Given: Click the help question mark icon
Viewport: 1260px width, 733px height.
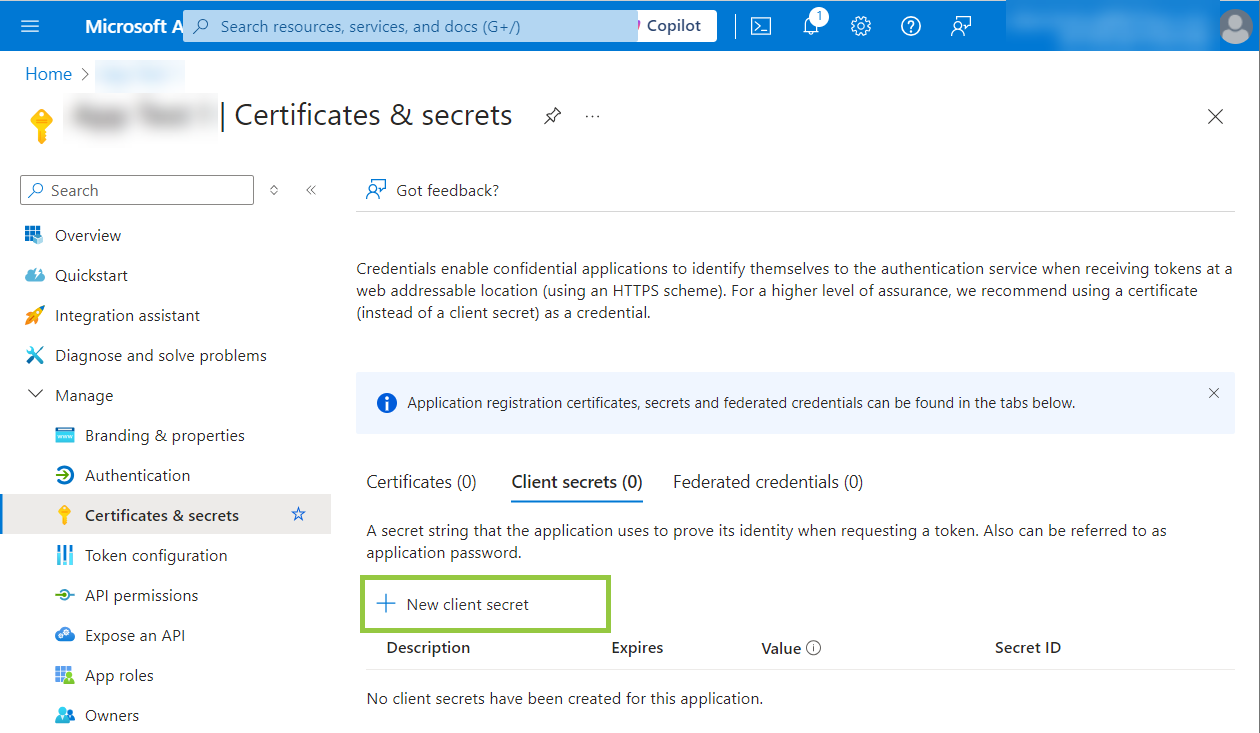Looking at the screenshot, I should click(x=911, y=26).
